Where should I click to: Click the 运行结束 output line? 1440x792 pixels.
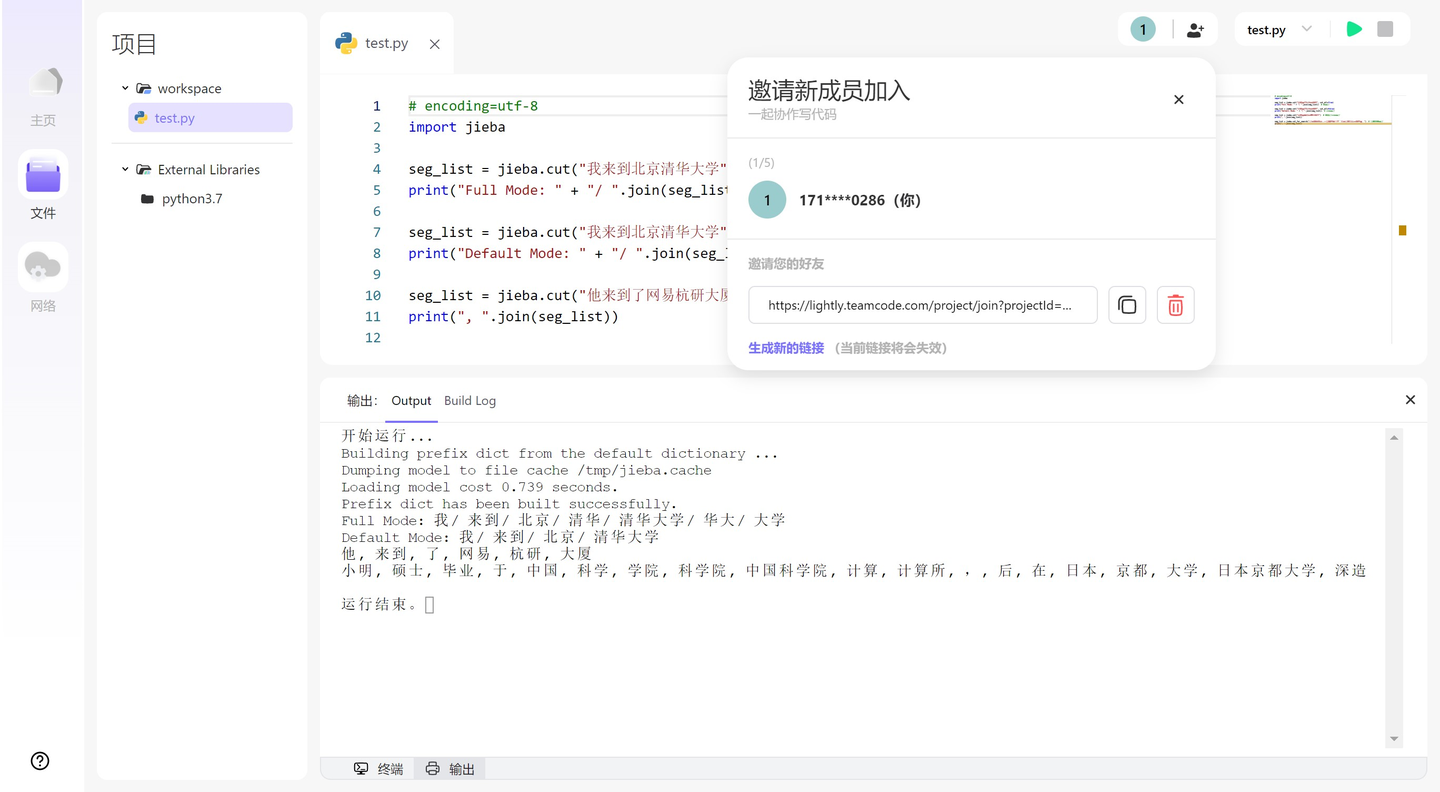380,604
